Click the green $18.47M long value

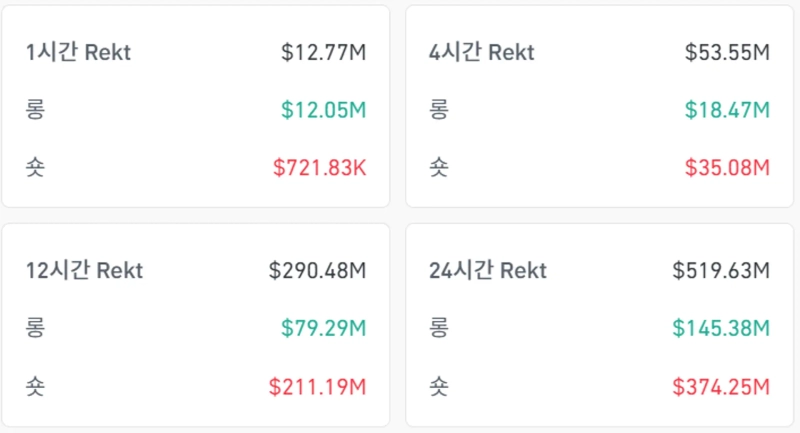(x=727, y=110)
